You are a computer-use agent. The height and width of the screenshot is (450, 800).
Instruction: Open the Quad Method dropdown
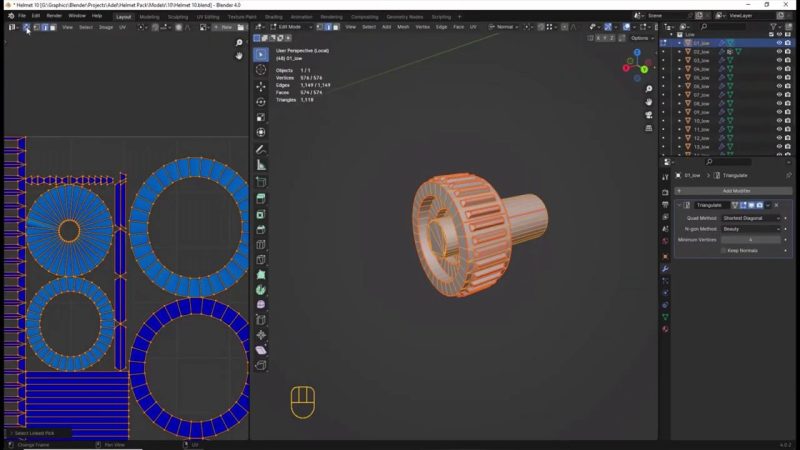[x=750, y=217]
